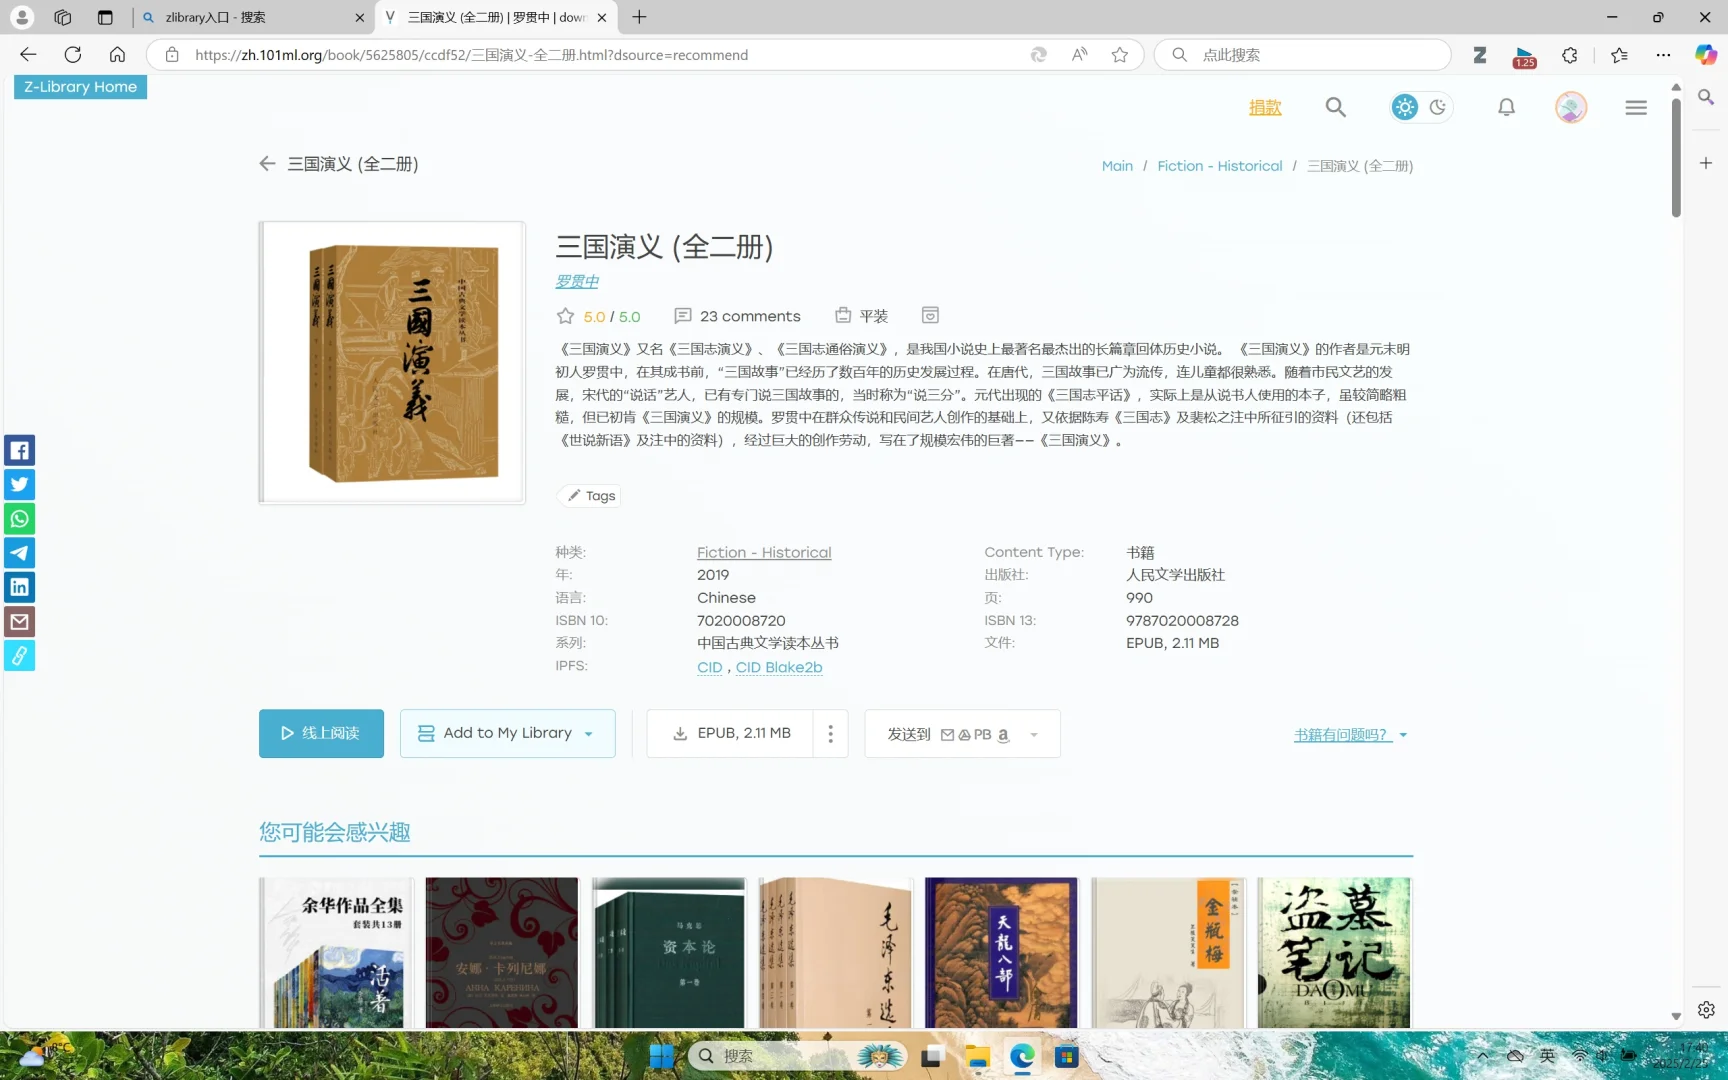Save the book with the bookmark icon
The width and height of the screenshot is (1728, 1080).
(x=930, y=315)
